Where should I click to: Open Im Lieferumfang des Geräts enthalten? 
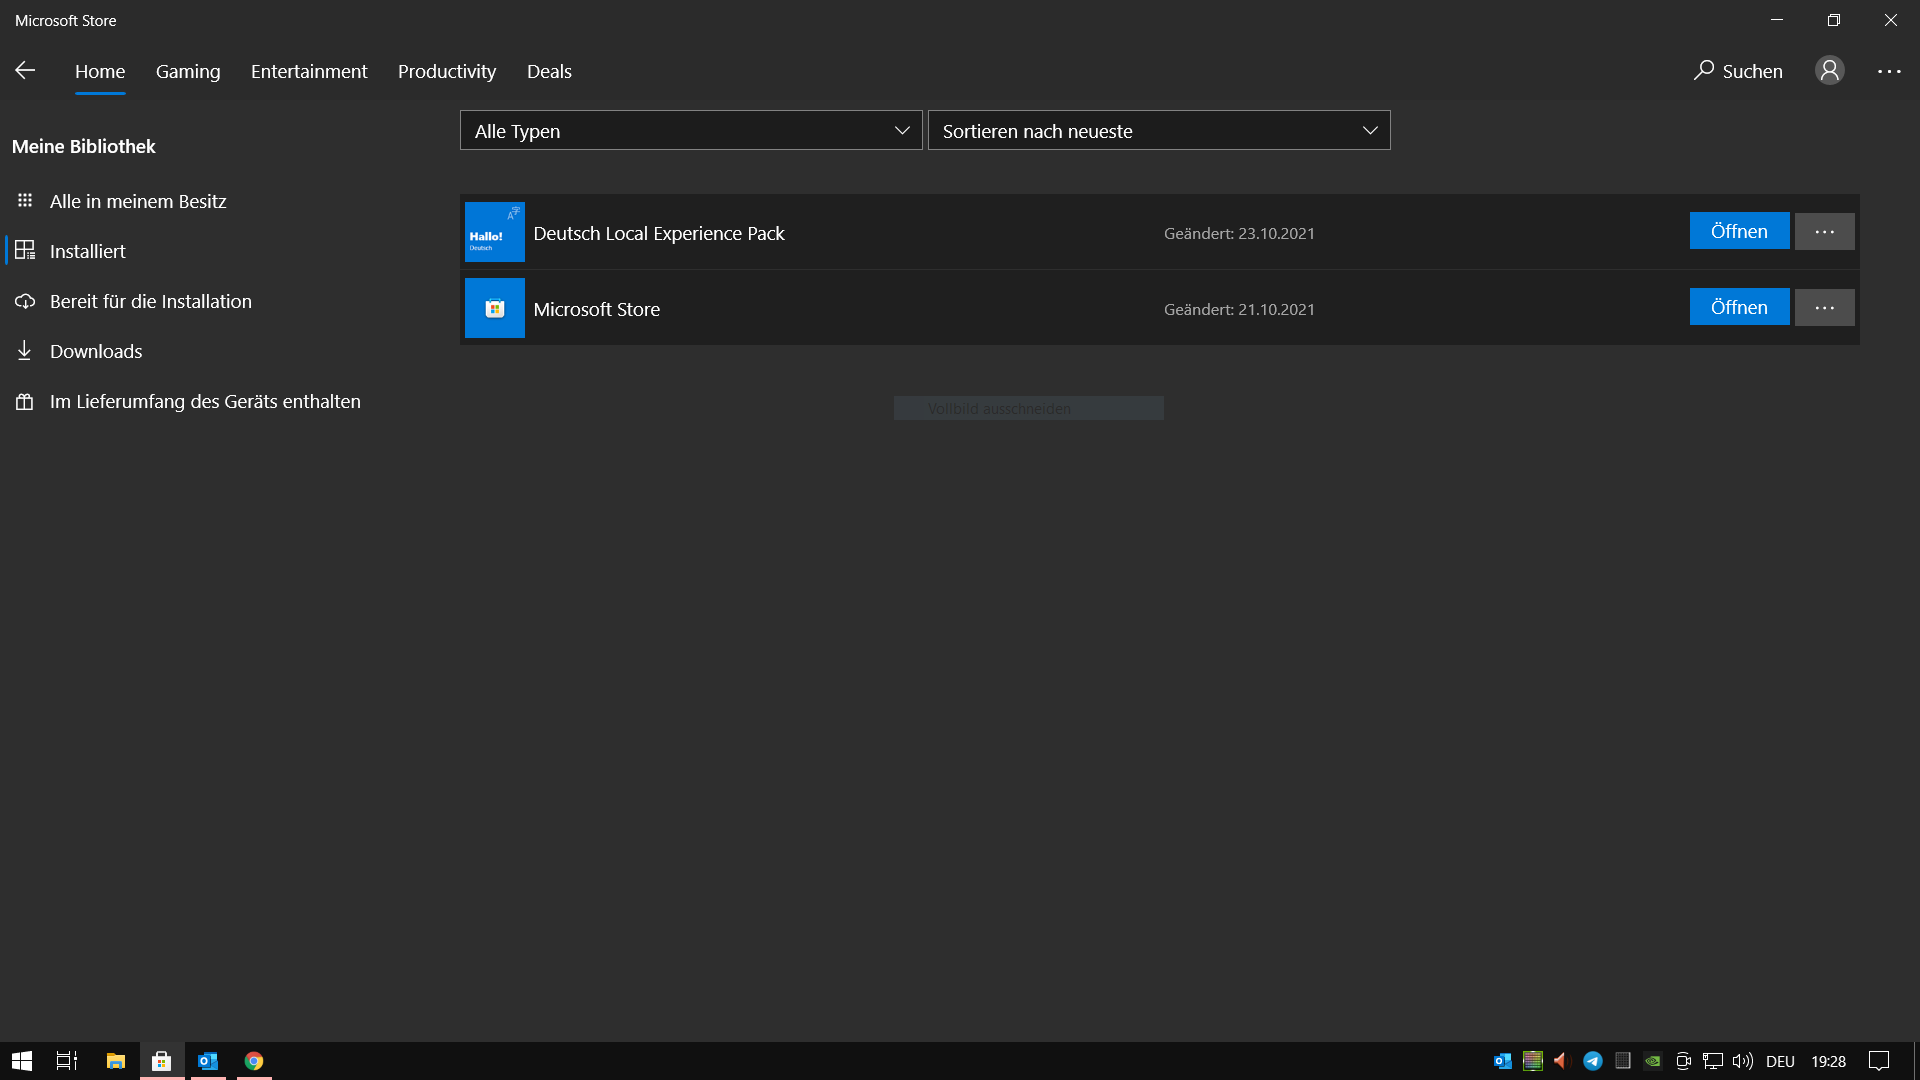click(x=205, y=401)
